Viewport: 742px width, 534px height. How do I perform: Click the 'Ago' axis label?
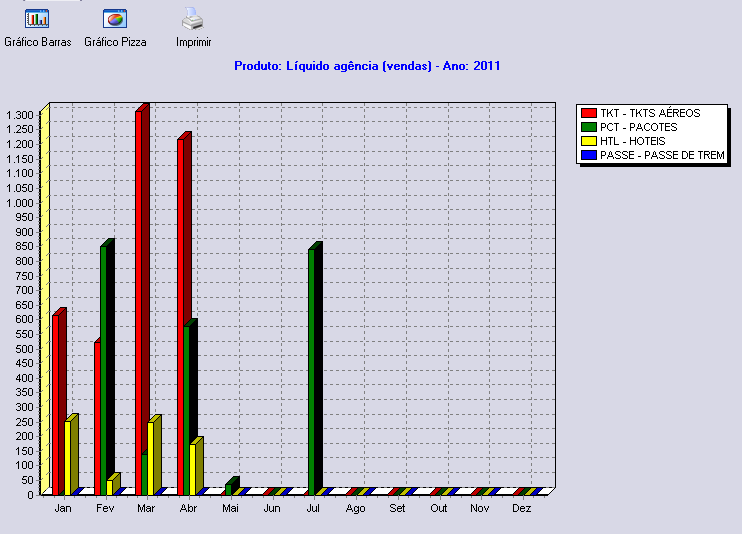(355, 509)
